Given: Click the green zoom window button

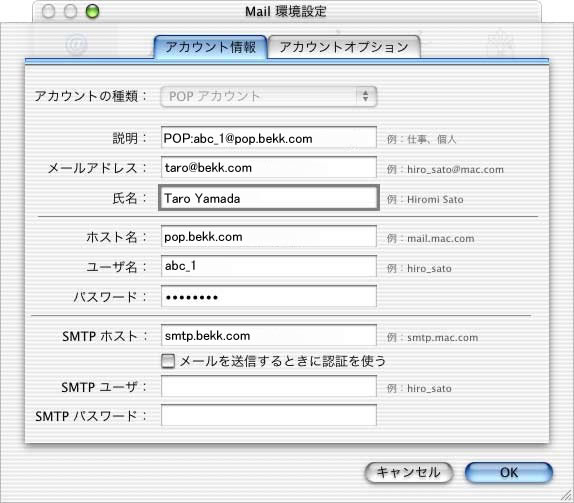Looking at the screenshot, I should pyautogui.click(x=92, y=11).
